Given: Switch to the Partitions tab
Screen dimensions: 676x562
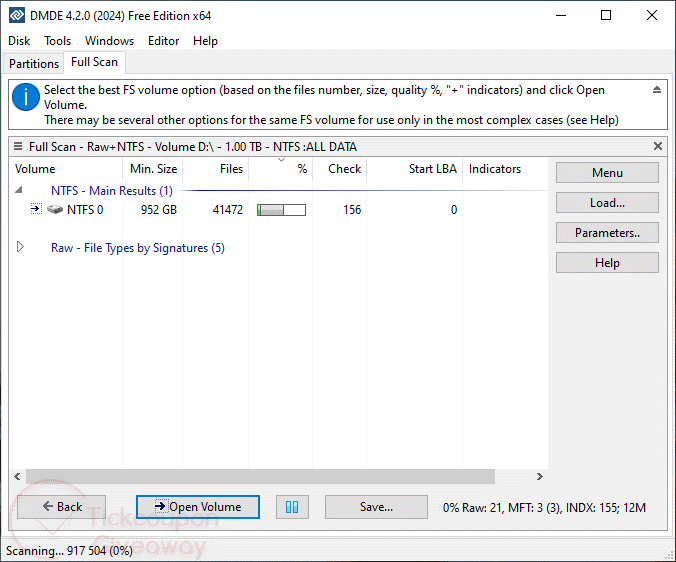Looking at the screenshot, I should [x=34, y=63].
